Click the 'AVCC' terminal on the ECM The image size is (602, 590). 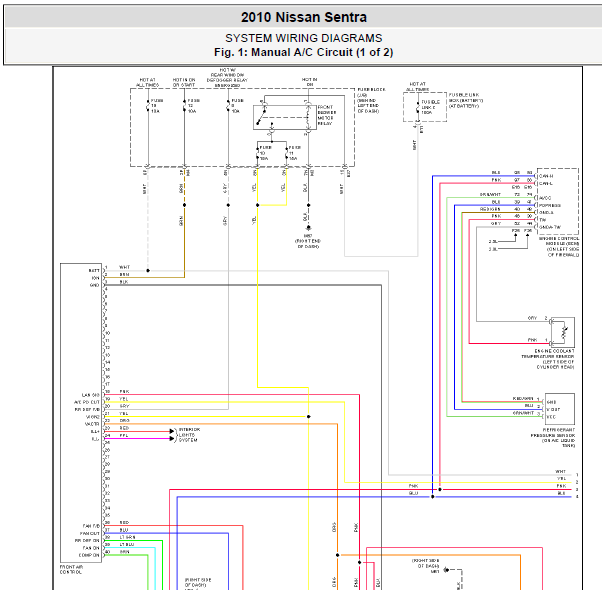point(545,198)
